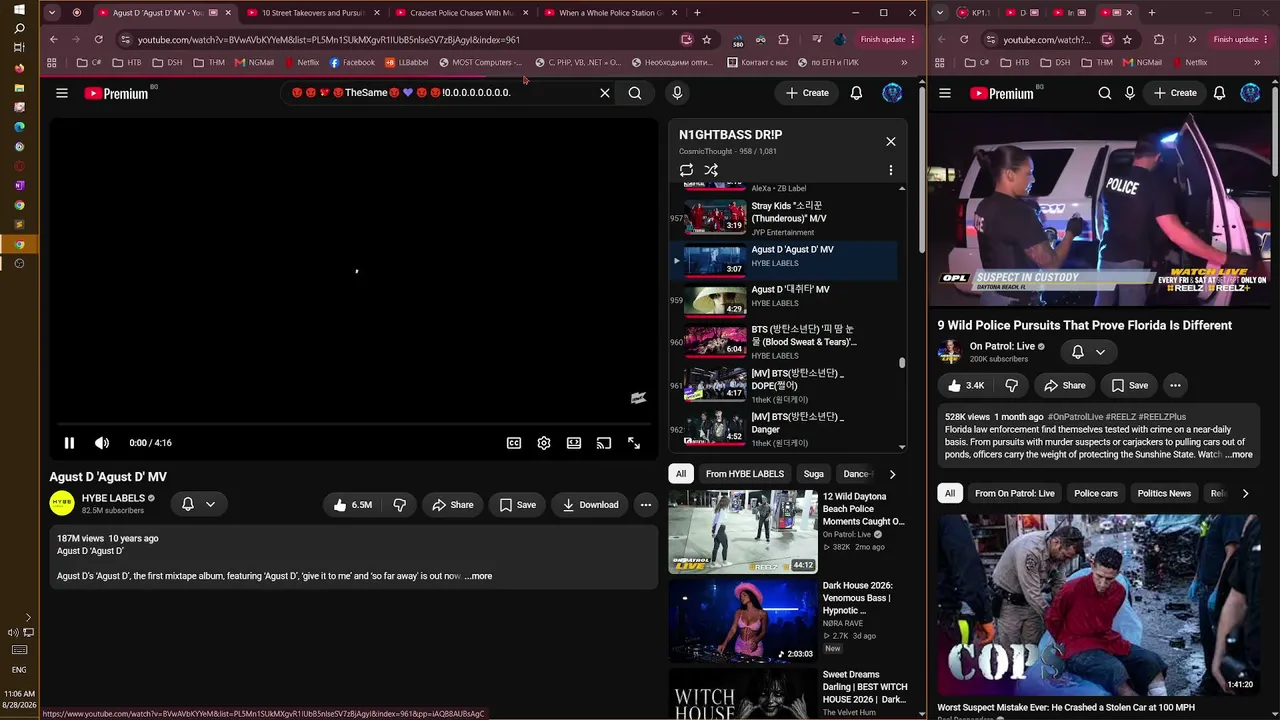Switch to 'When a Whole Police Station' tab
Screen dimensions: 1280x720
click(x=609, y=13)
